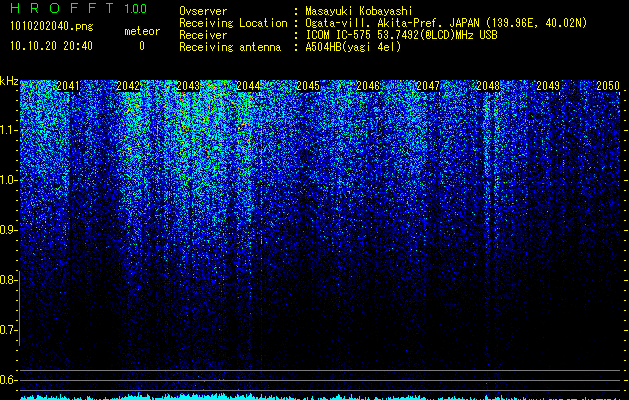Click the 2041 time marker
This screenshot has height=400, width=629.
click(x=68, y=86)
